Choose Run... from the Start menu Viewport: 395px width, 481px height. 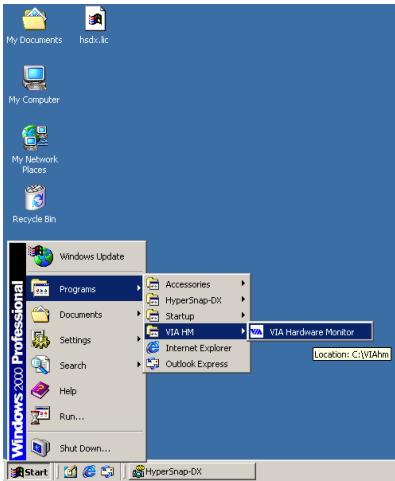click(x=85, y=416)
